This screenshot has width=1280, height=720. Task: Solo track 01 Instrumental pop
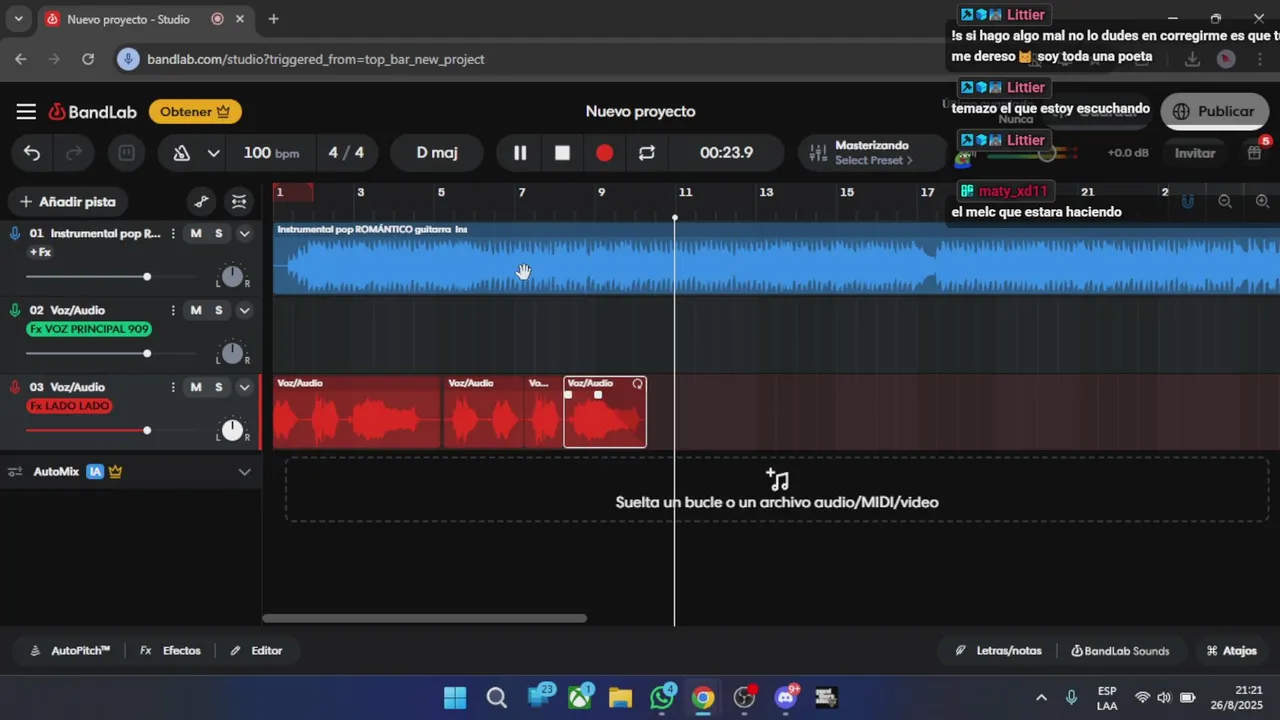(219, 234)
